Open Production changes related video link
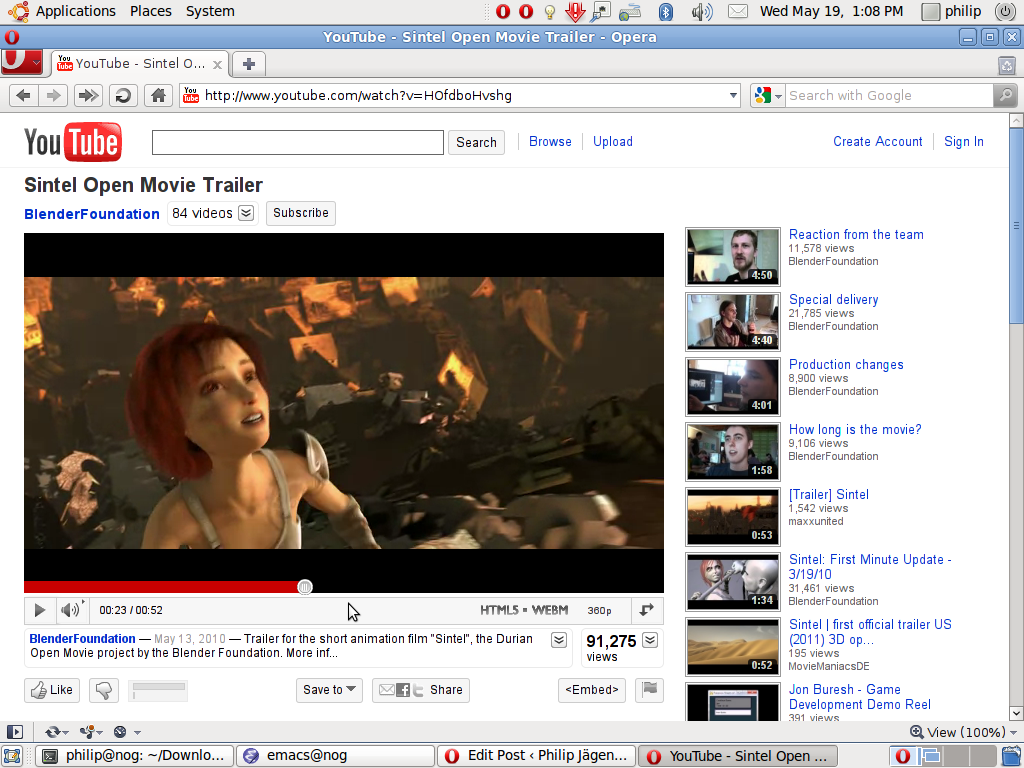 click(846, 364)
